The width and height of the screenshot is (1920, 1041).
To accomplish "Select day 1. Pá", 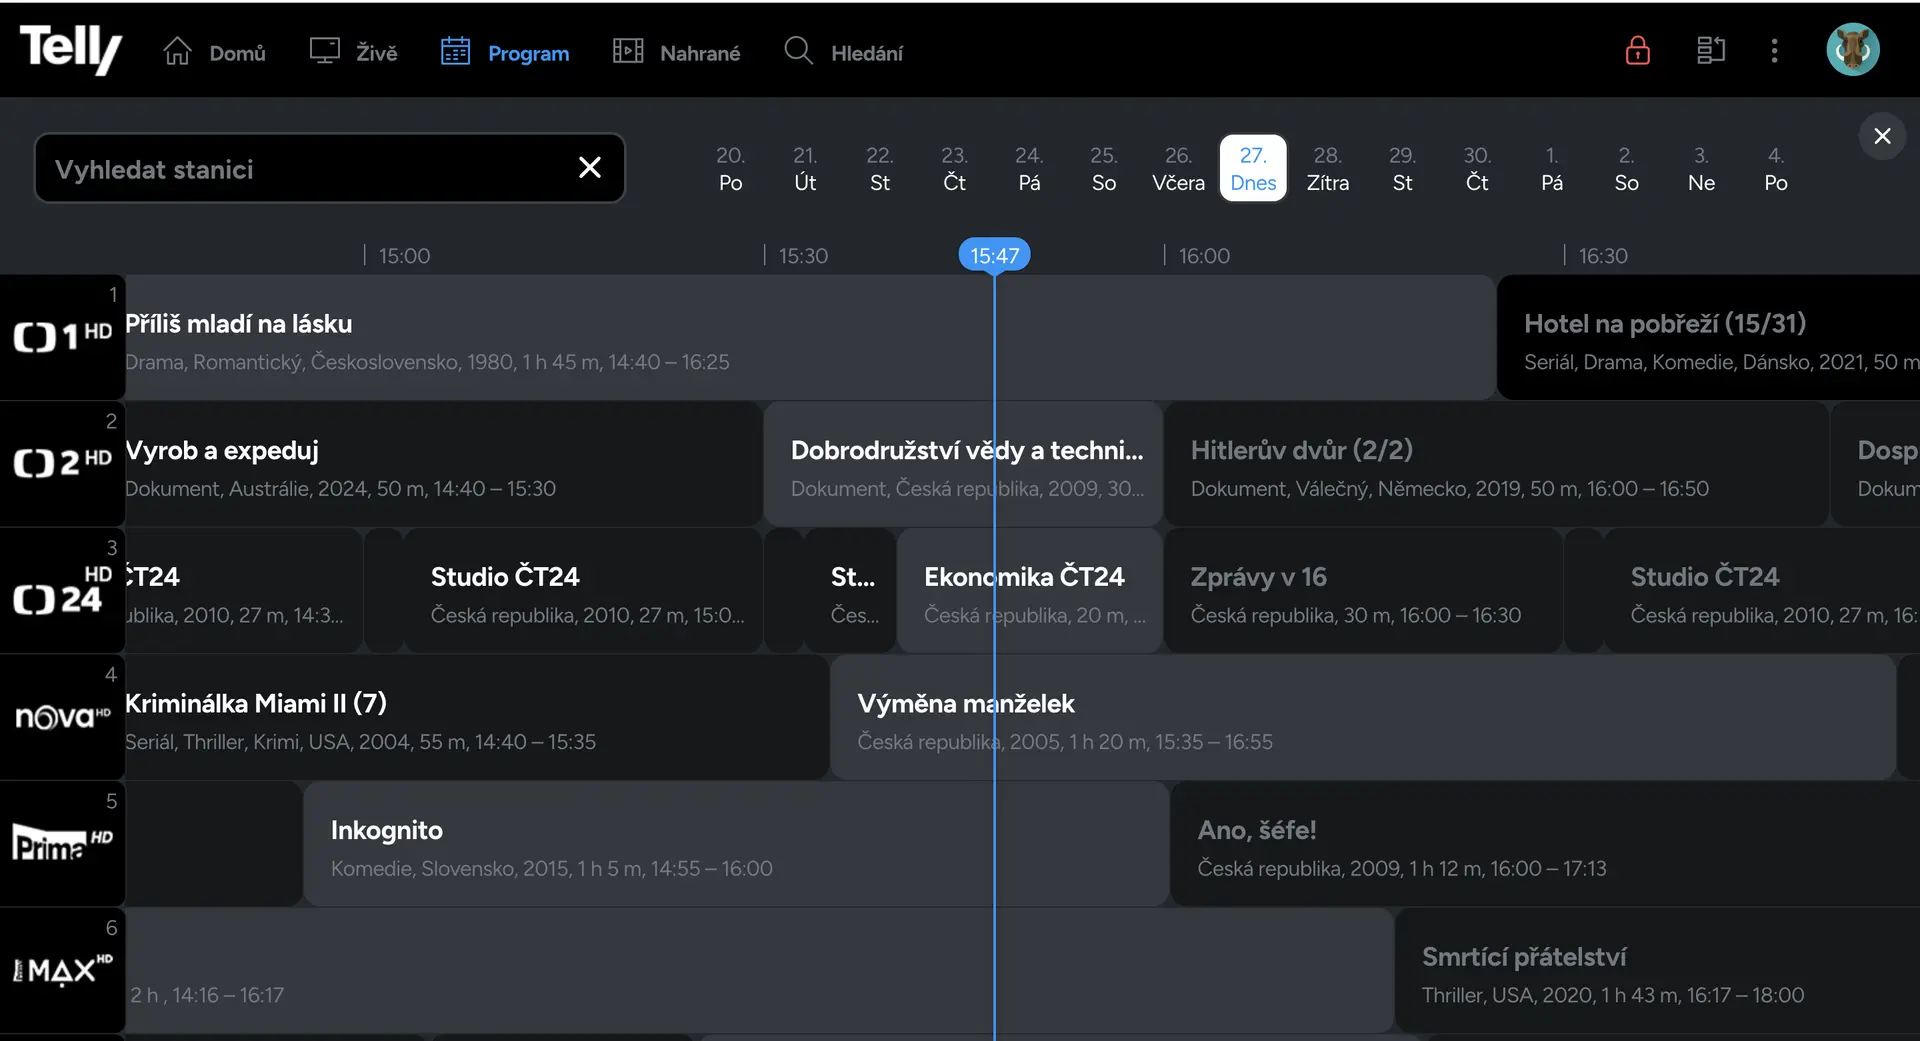I will tap(1552, 168).
